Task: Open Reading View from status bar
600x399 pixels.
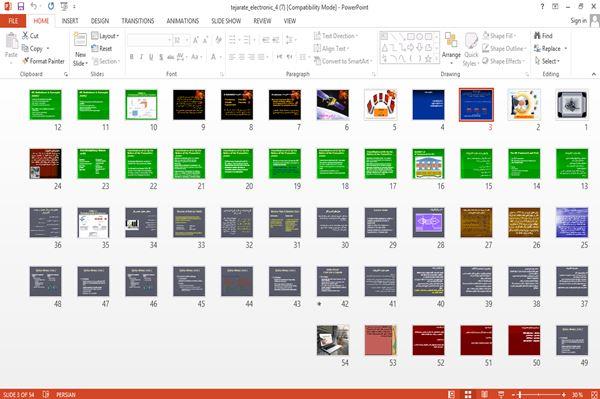Action: coord(484,394)
